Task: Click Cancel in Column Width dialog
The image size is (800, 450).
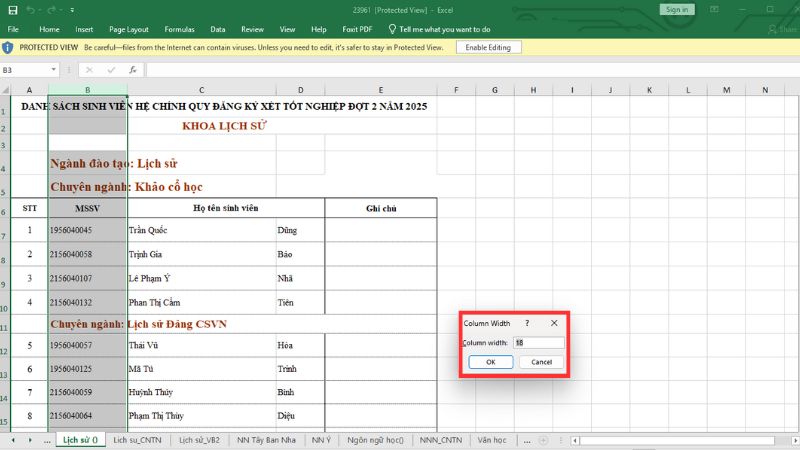Action: pos(541,362)
